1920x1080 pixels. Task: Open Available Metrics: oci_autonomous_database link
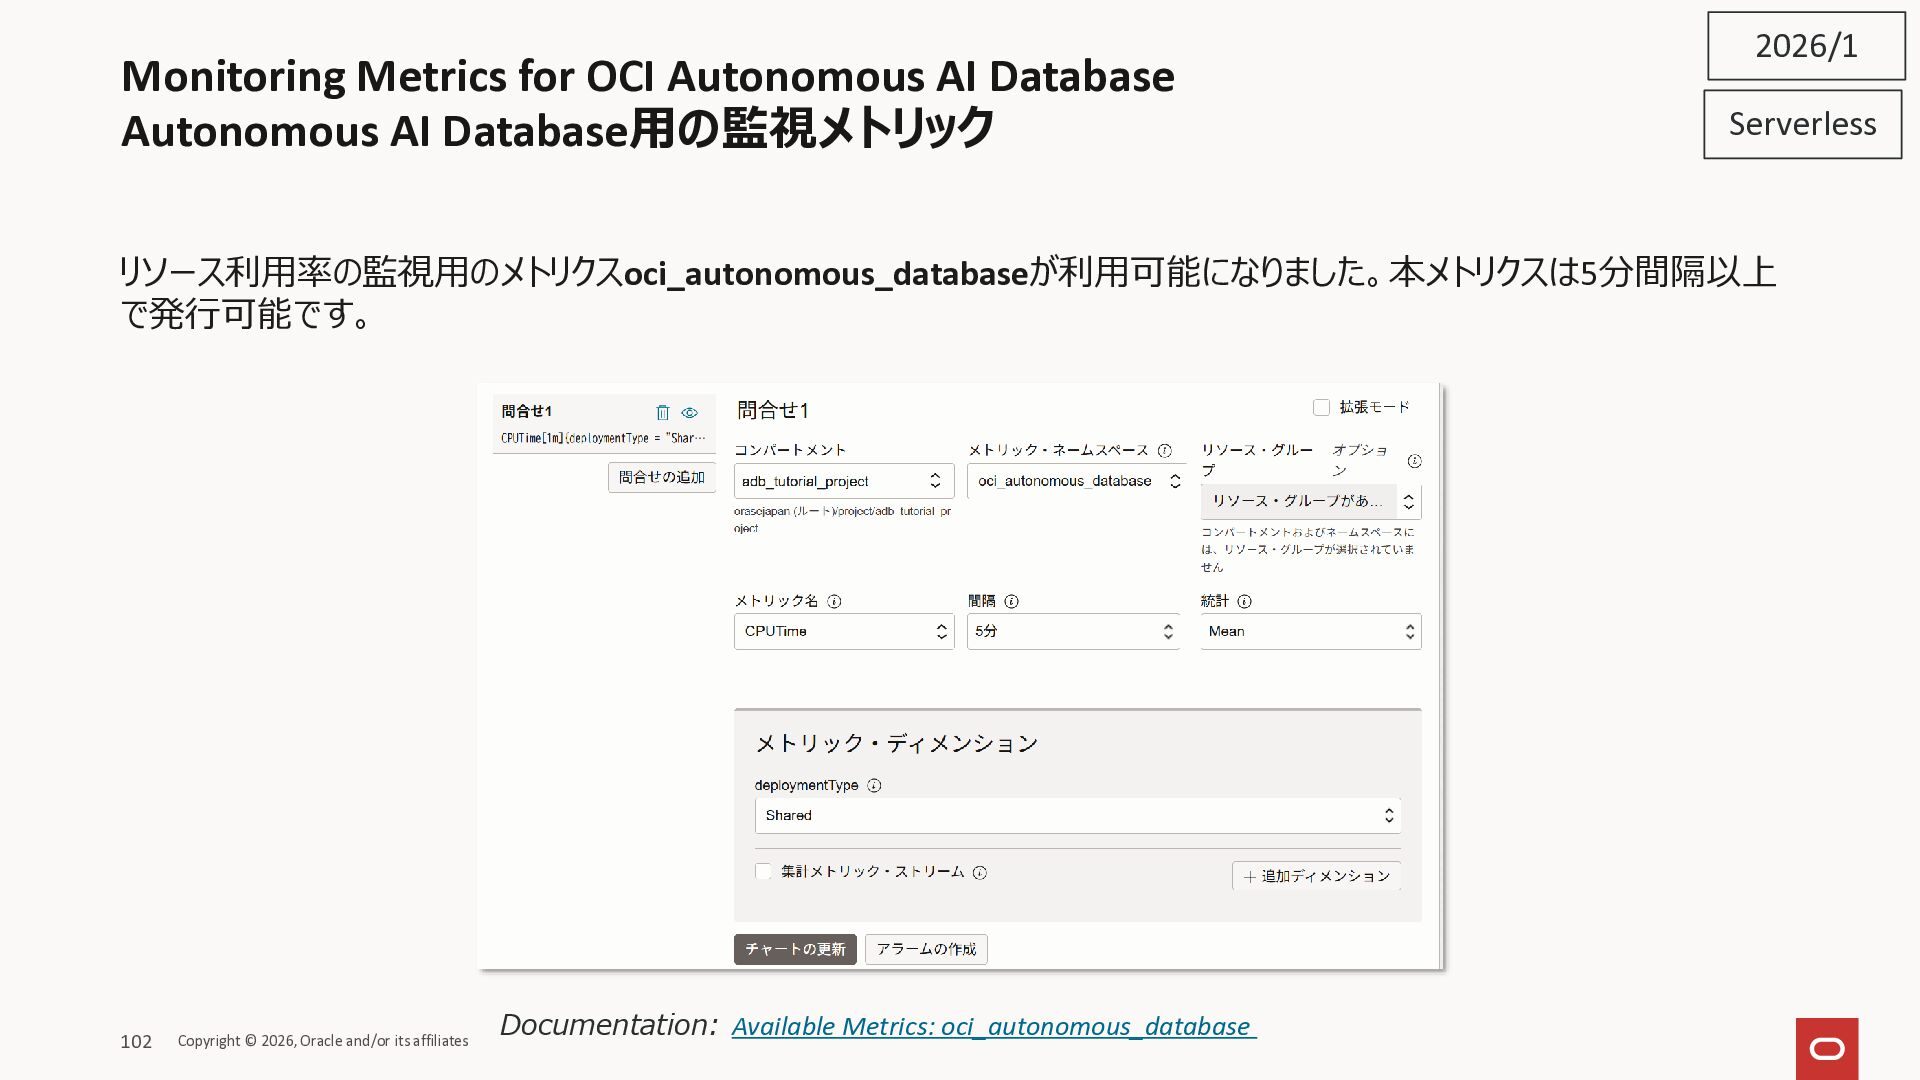pos(993,1027)
